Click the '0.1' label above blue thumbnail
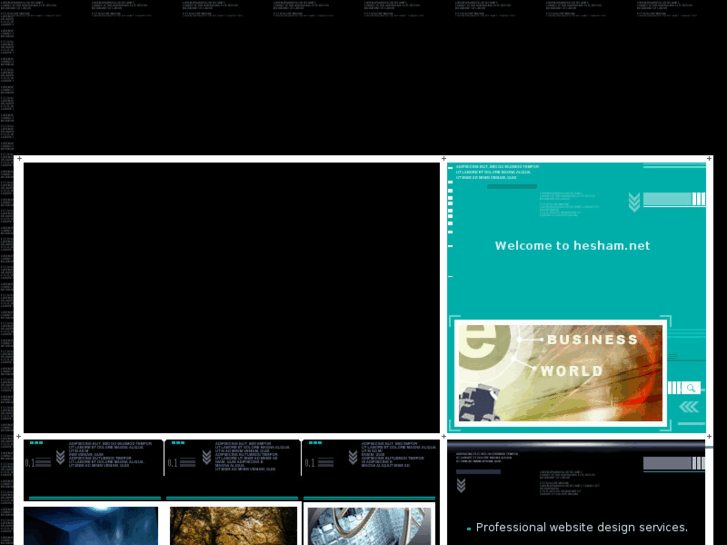Screen dimensions: 727x545 30,463
